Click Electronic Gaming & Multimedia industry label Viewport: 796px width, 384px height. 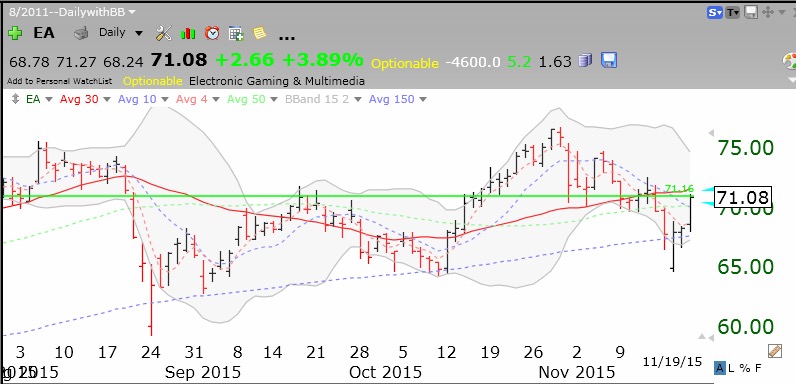[x=276, y=81]
